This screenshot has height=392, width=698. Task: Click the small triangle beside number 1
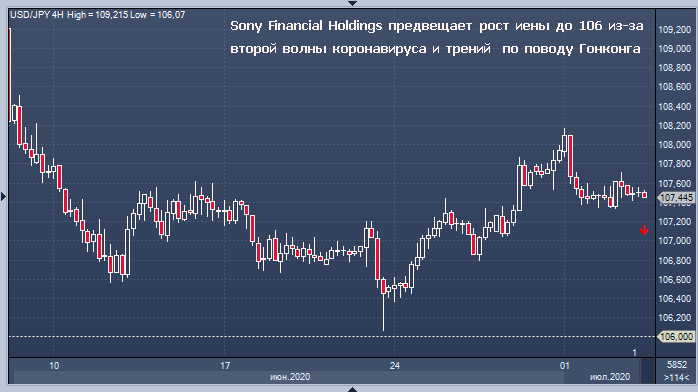644,353
